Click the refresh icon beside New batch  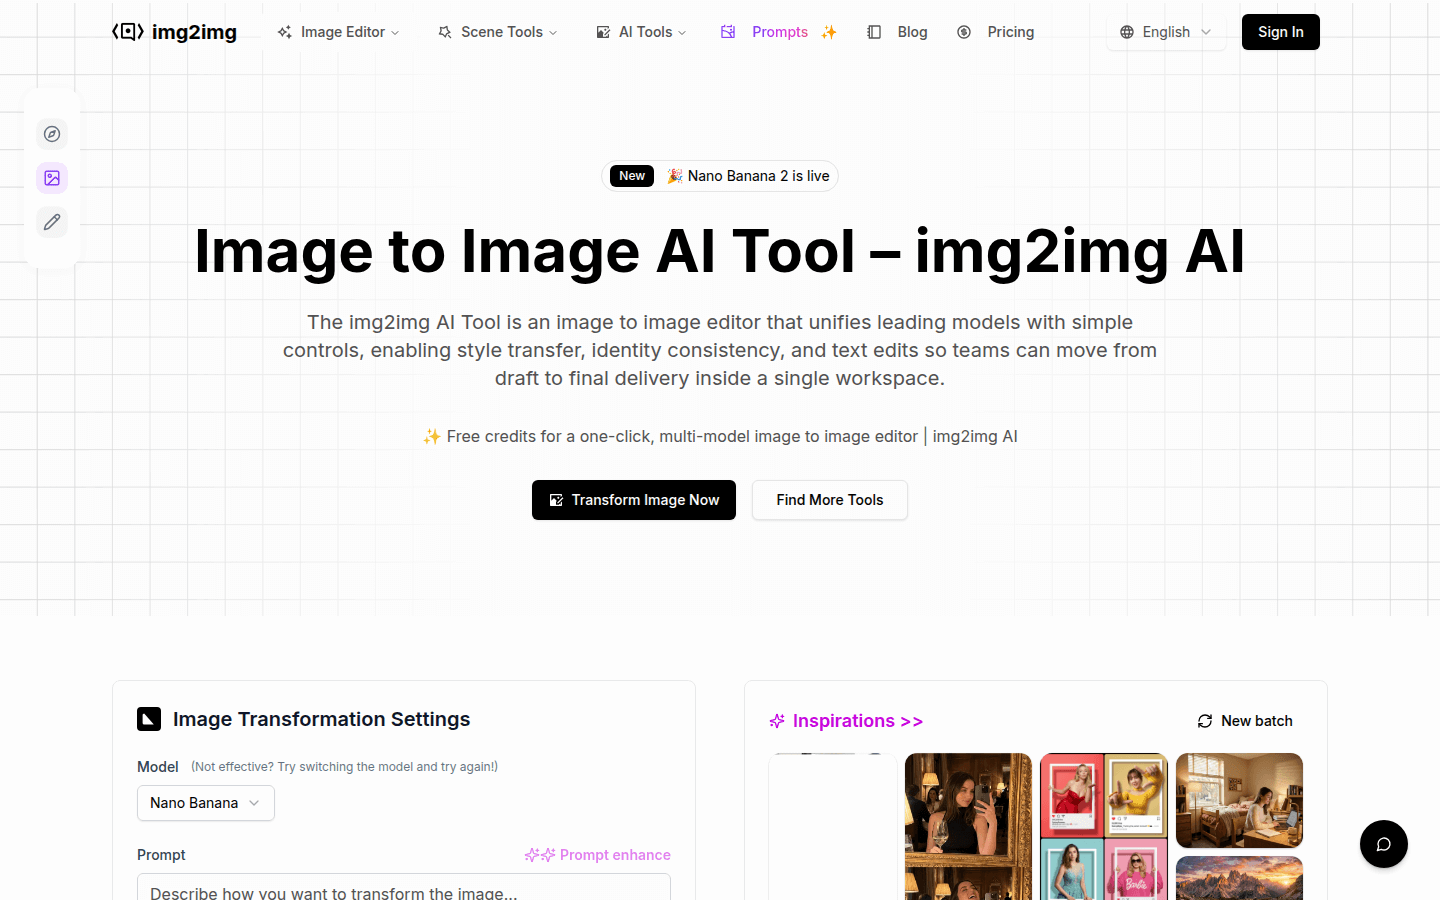tap(1205, 721)
